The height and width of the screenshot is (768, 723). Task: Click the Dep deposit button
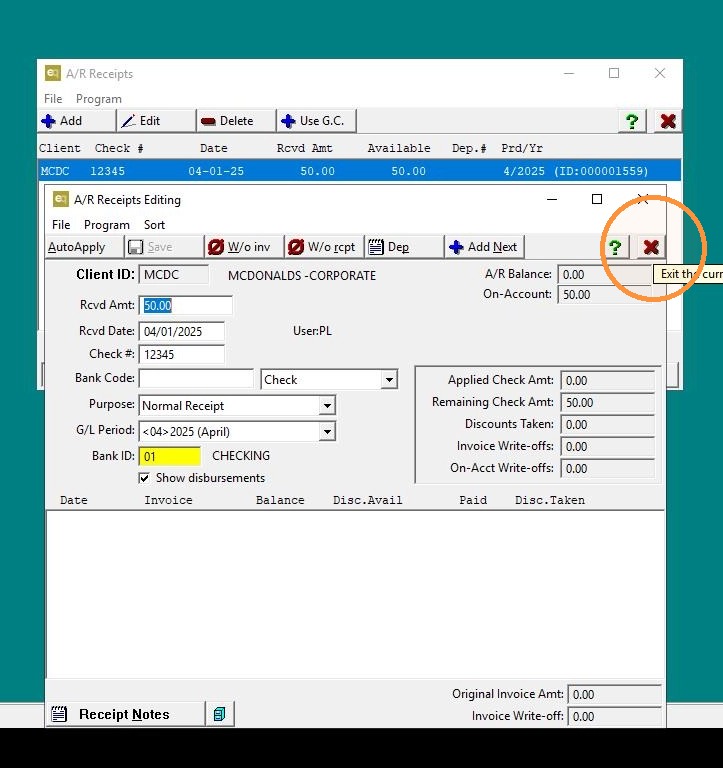404,247
